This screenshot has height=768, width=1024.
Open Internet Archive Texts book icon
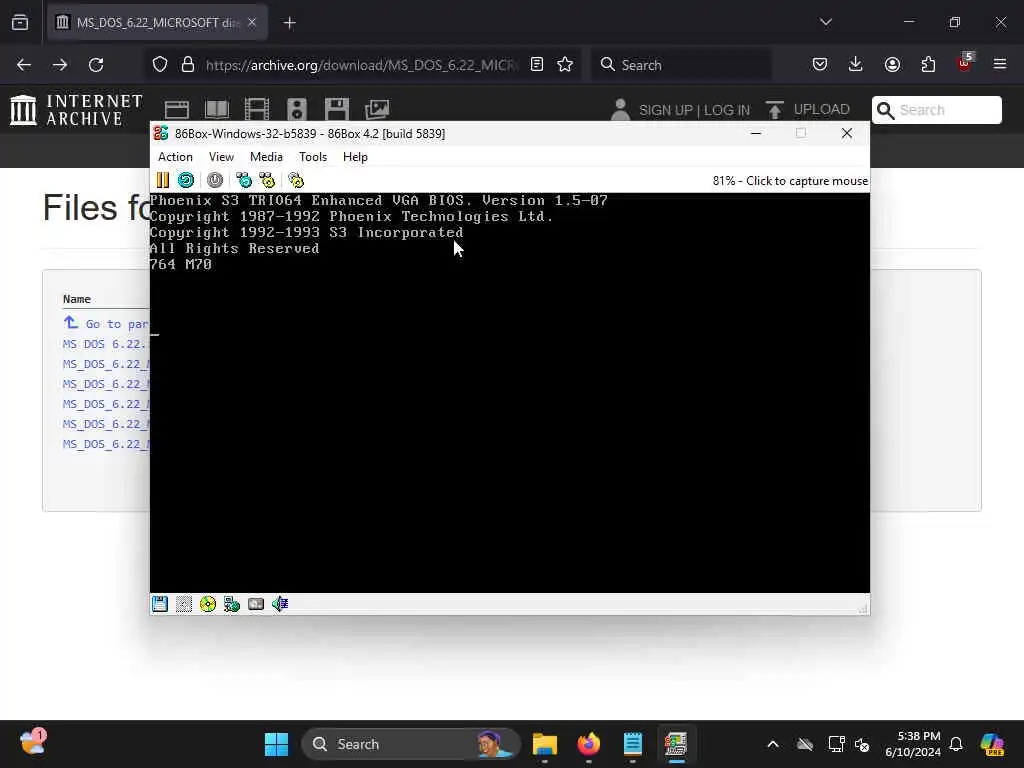[x=217, y=109]
